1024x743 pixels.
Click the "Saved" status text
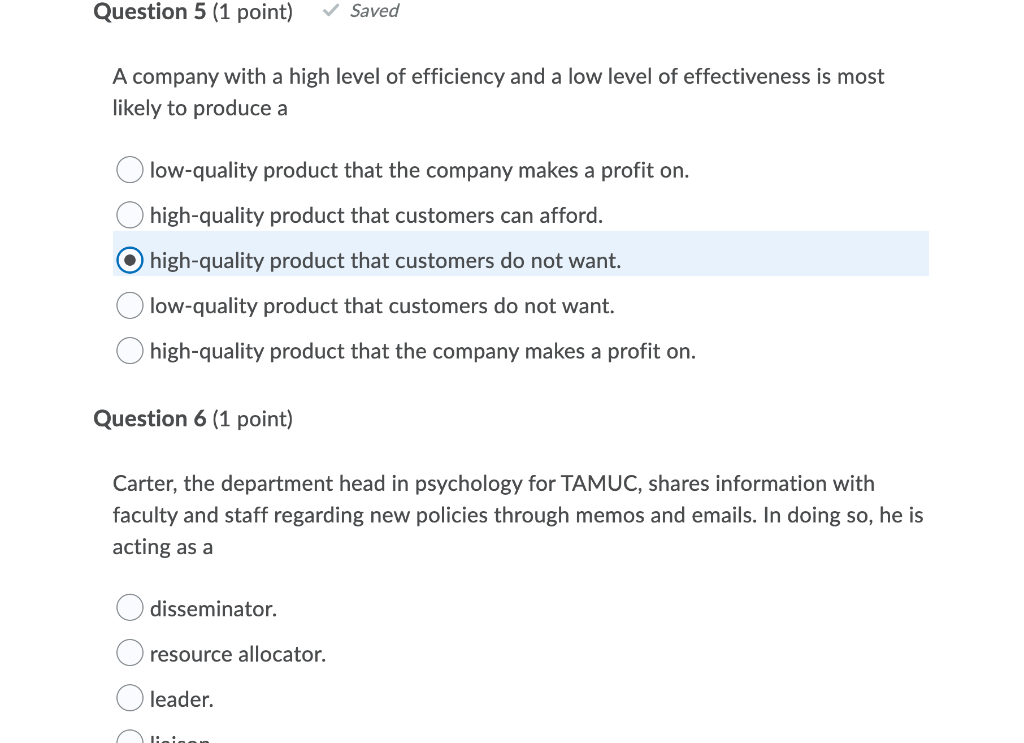[x=374, y=11]
